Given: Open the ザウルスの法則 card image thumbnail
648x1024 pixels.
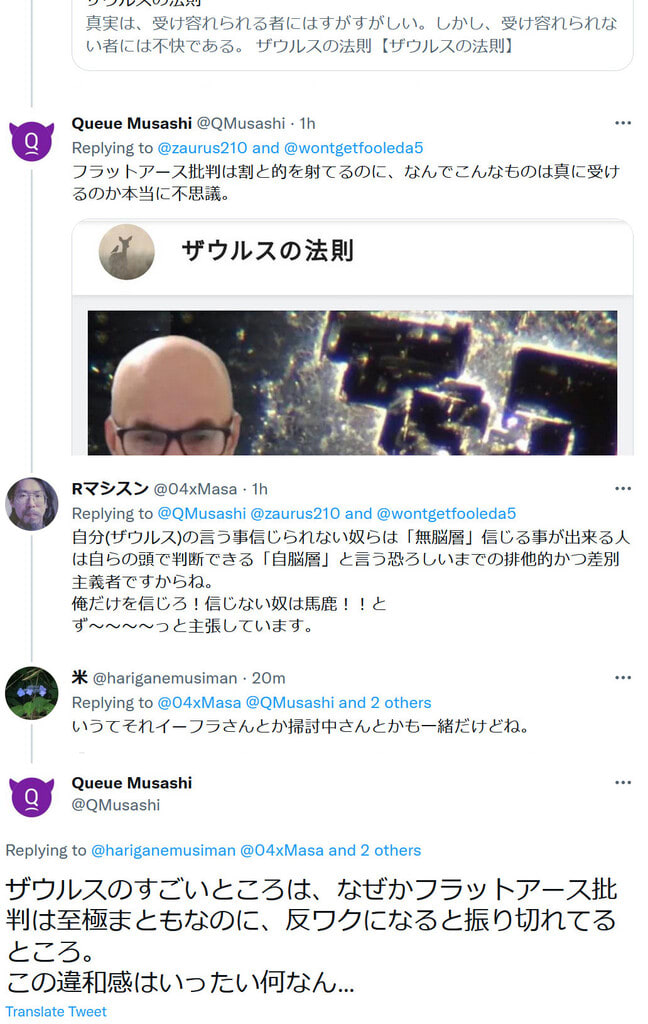Looking at the screenshot, I should click(352, 383).
